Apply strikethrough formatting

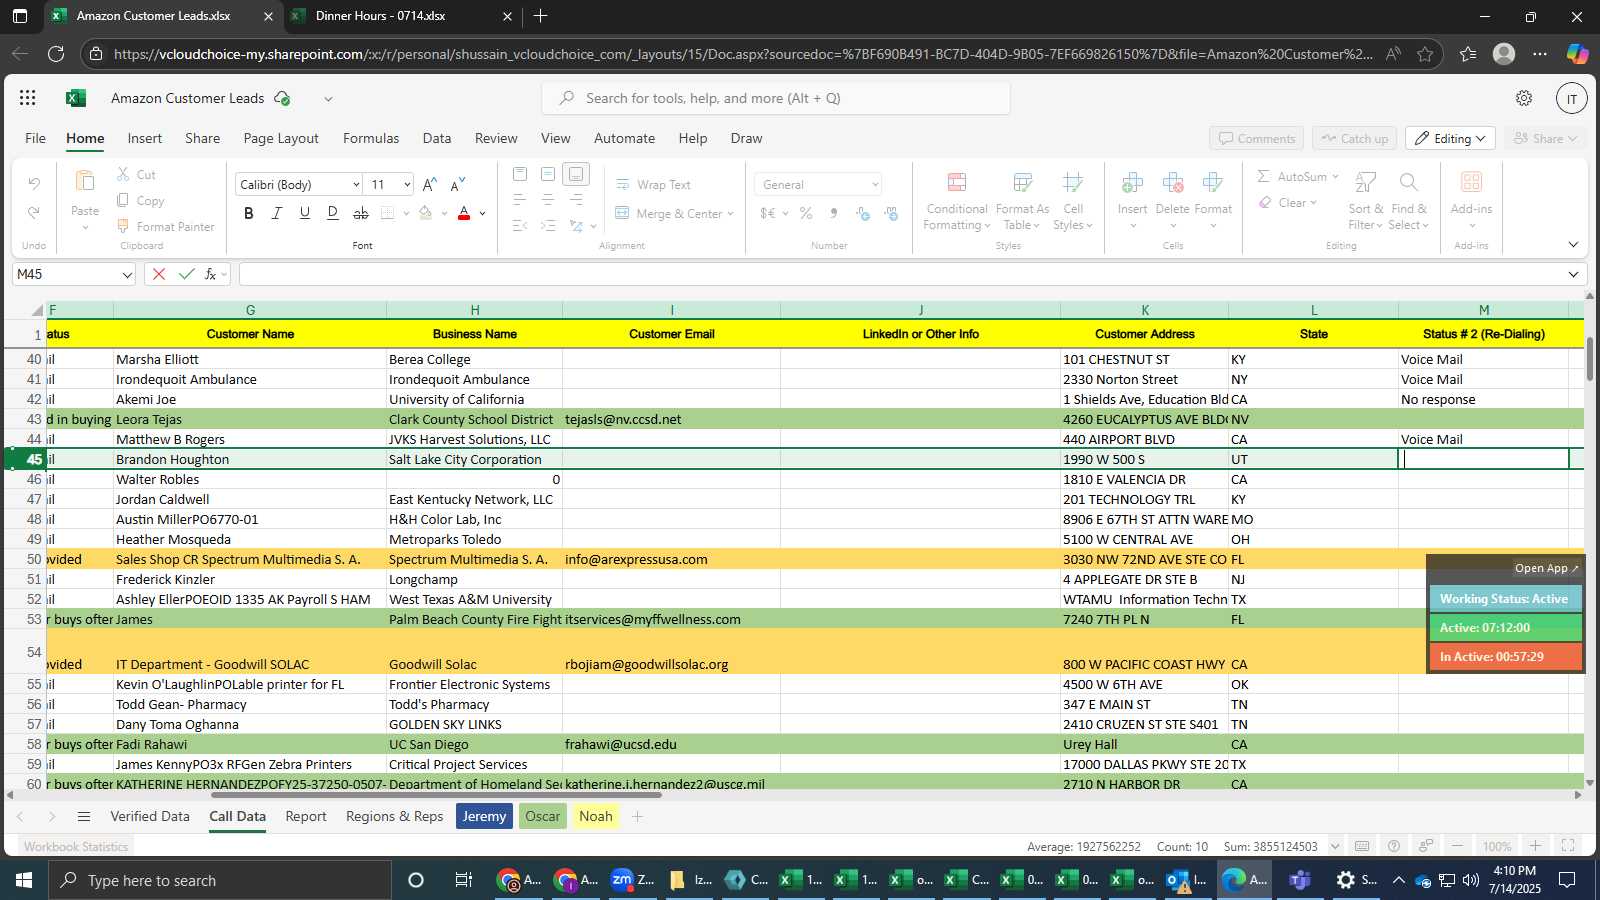point(361,213)
